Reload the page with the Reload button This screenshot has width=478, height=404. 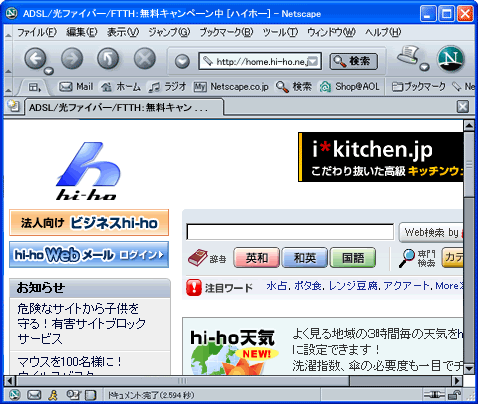click(108, 59)
